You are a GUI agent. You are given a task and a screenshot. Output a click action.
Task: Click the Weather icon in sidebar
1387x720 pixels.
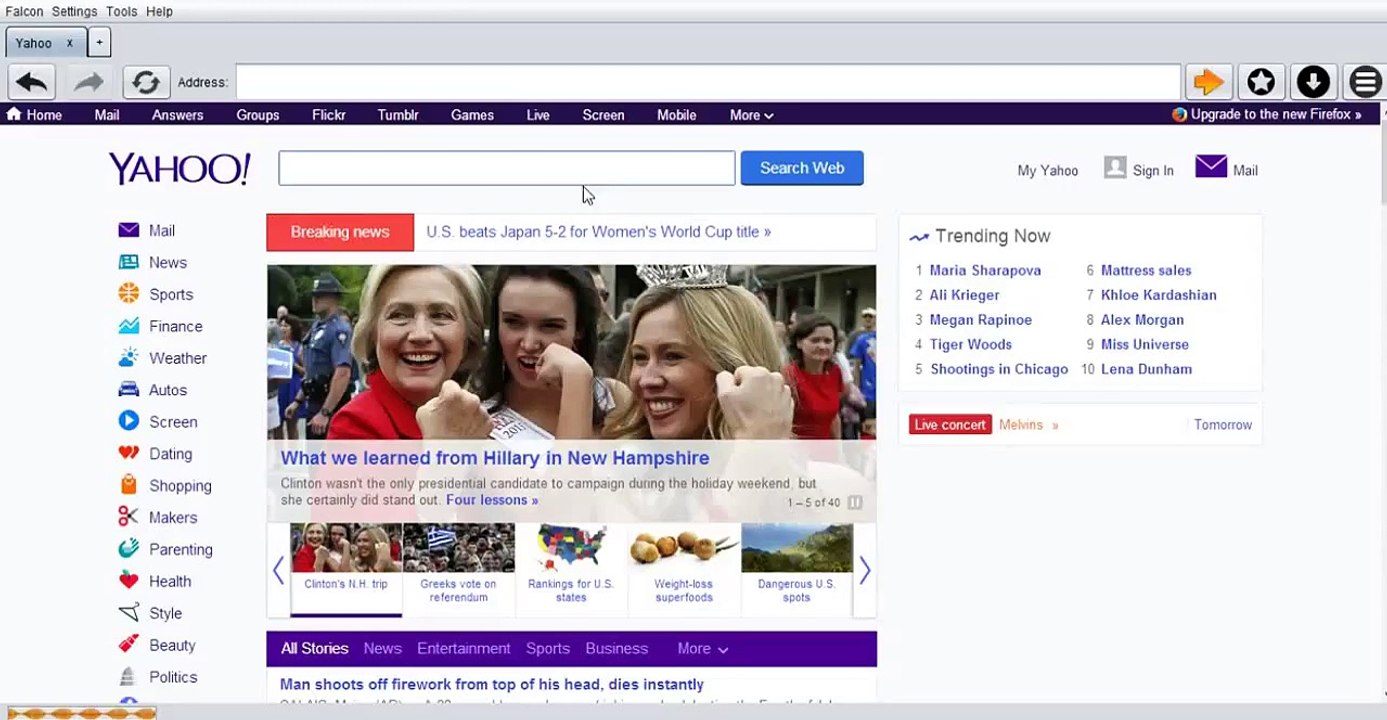pyautogui.click(x=128, y=358)
